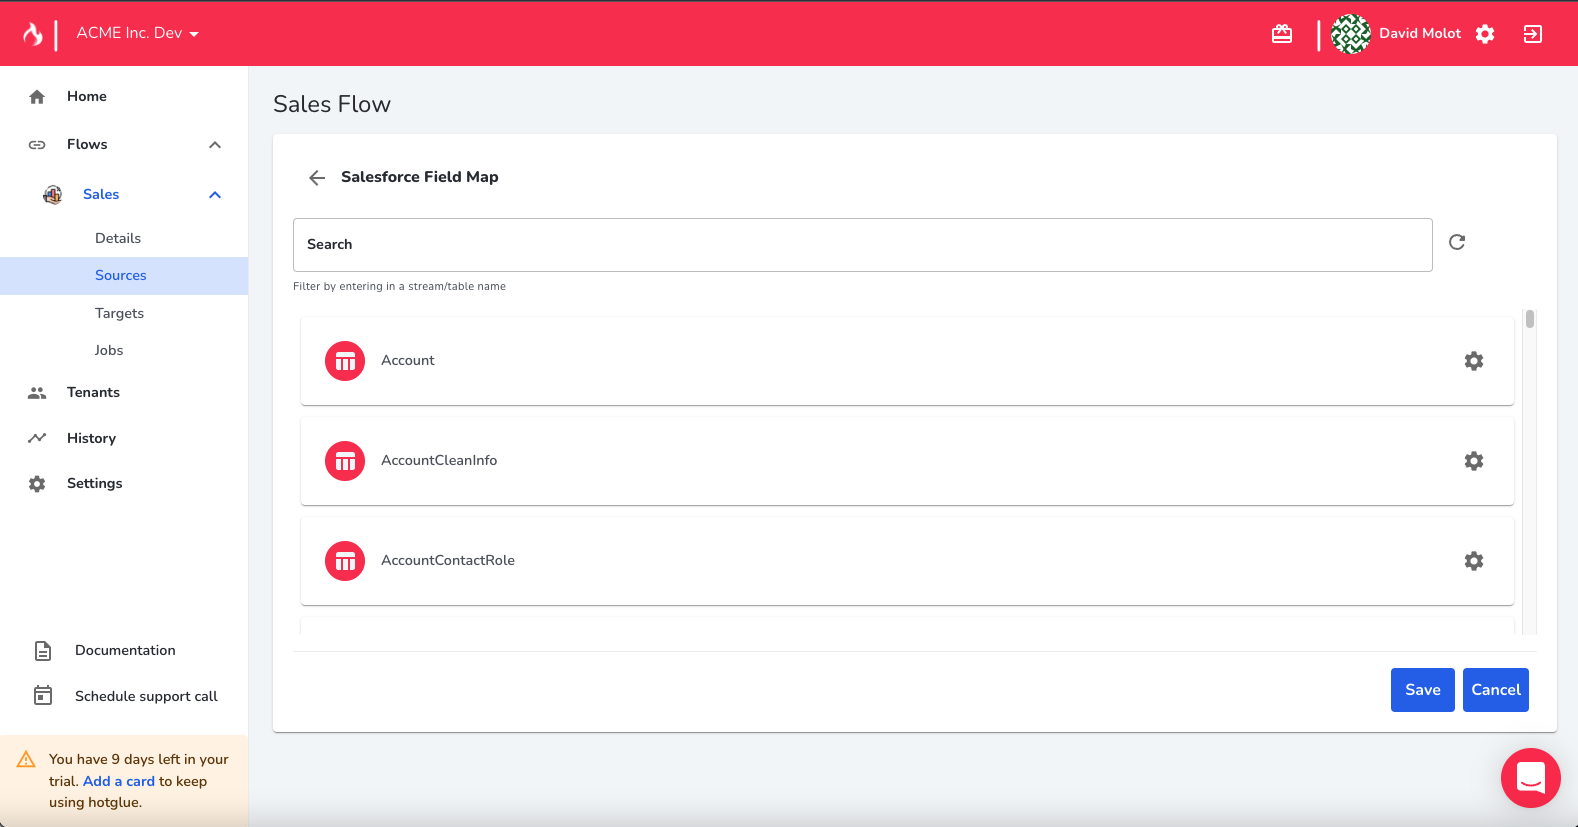Click the Home house icon

pyautogui.click(x=37, y=97)
